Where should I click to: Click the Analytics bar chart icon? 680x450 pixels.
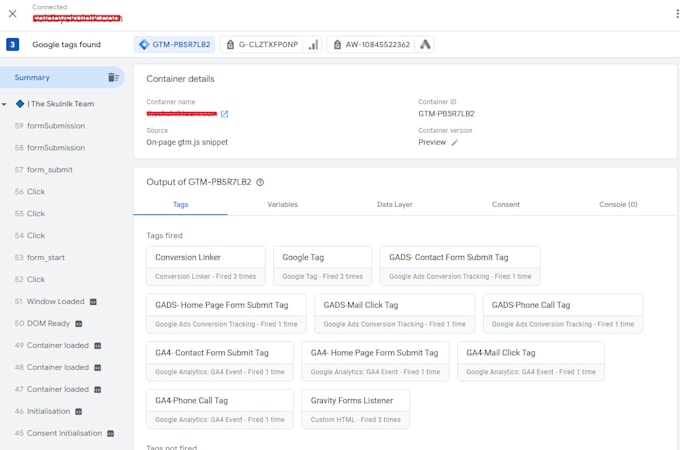pyautogui.click(x=313, y=44)
